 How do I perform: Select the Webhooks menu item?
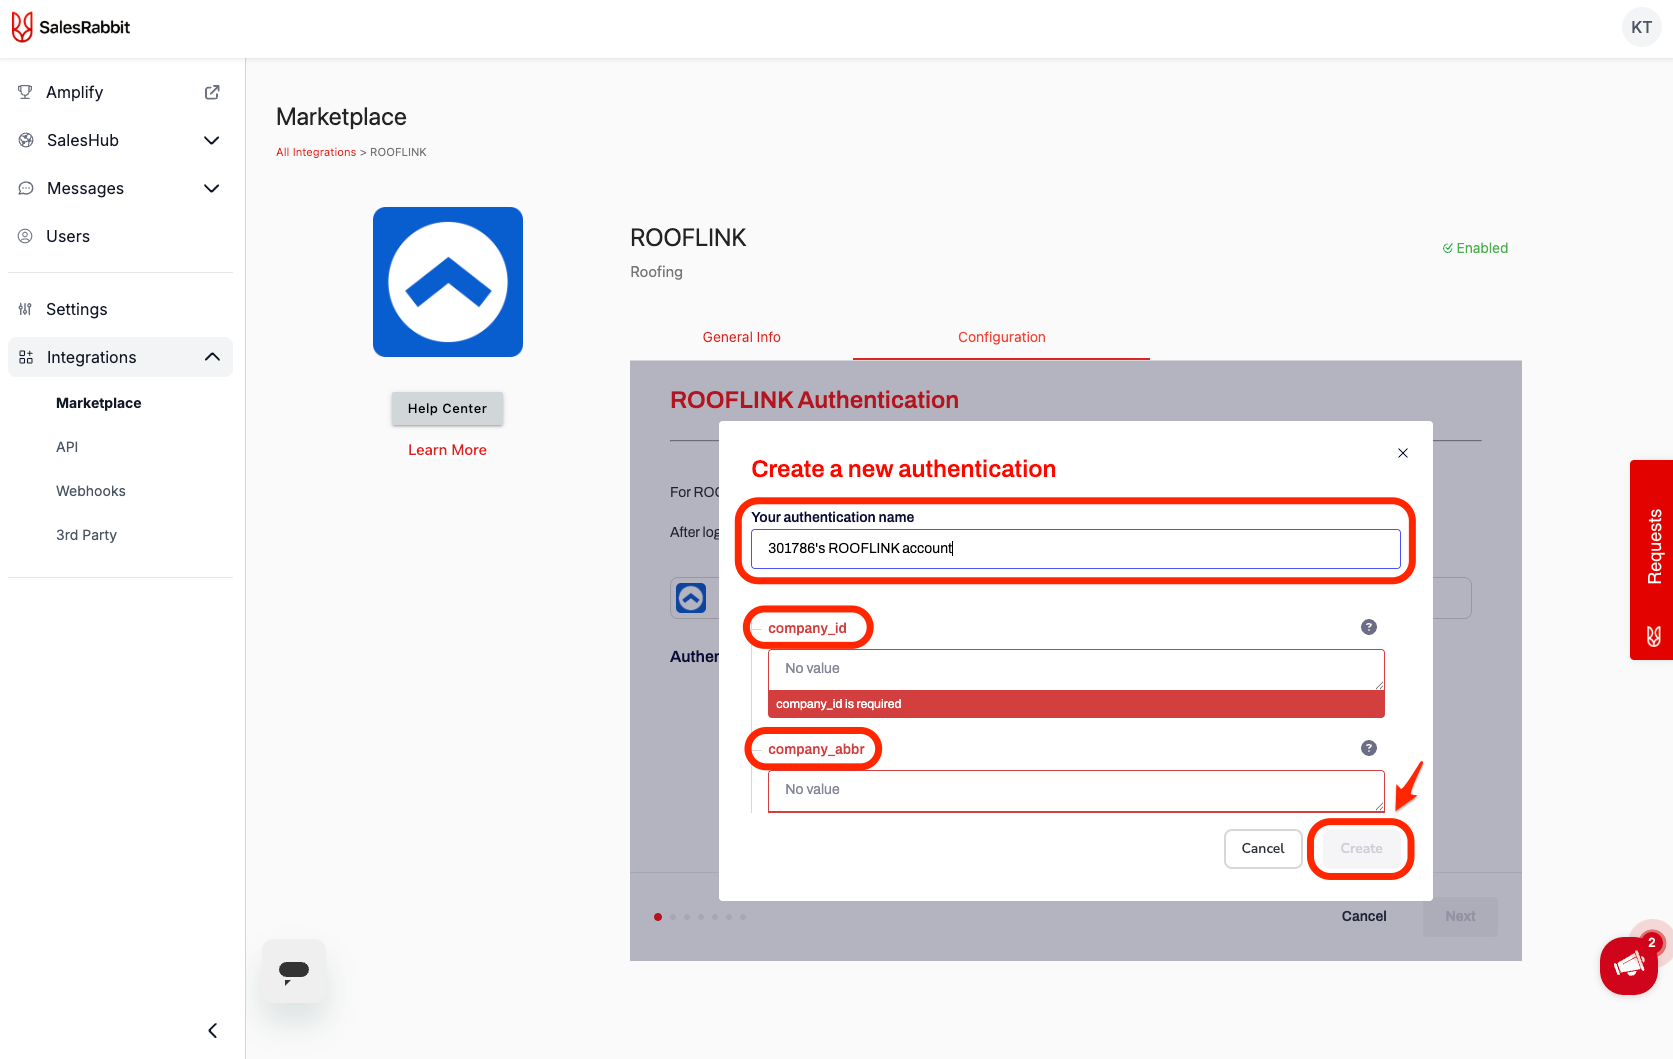pyautogui.click(x=91, y=491)
